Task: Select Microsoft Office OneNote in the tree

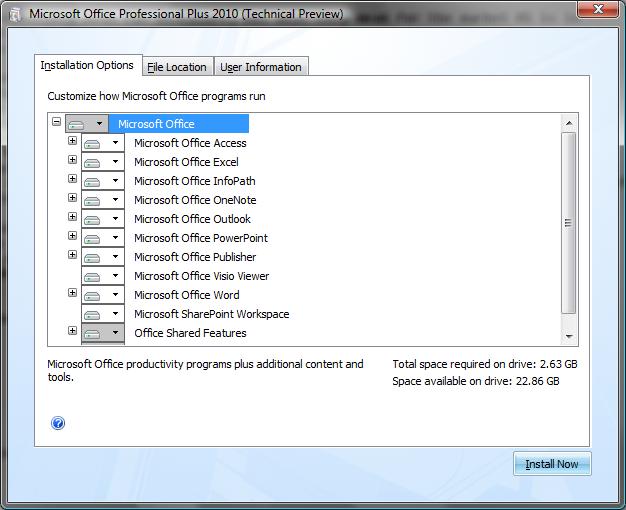Action: click(195, 200)
